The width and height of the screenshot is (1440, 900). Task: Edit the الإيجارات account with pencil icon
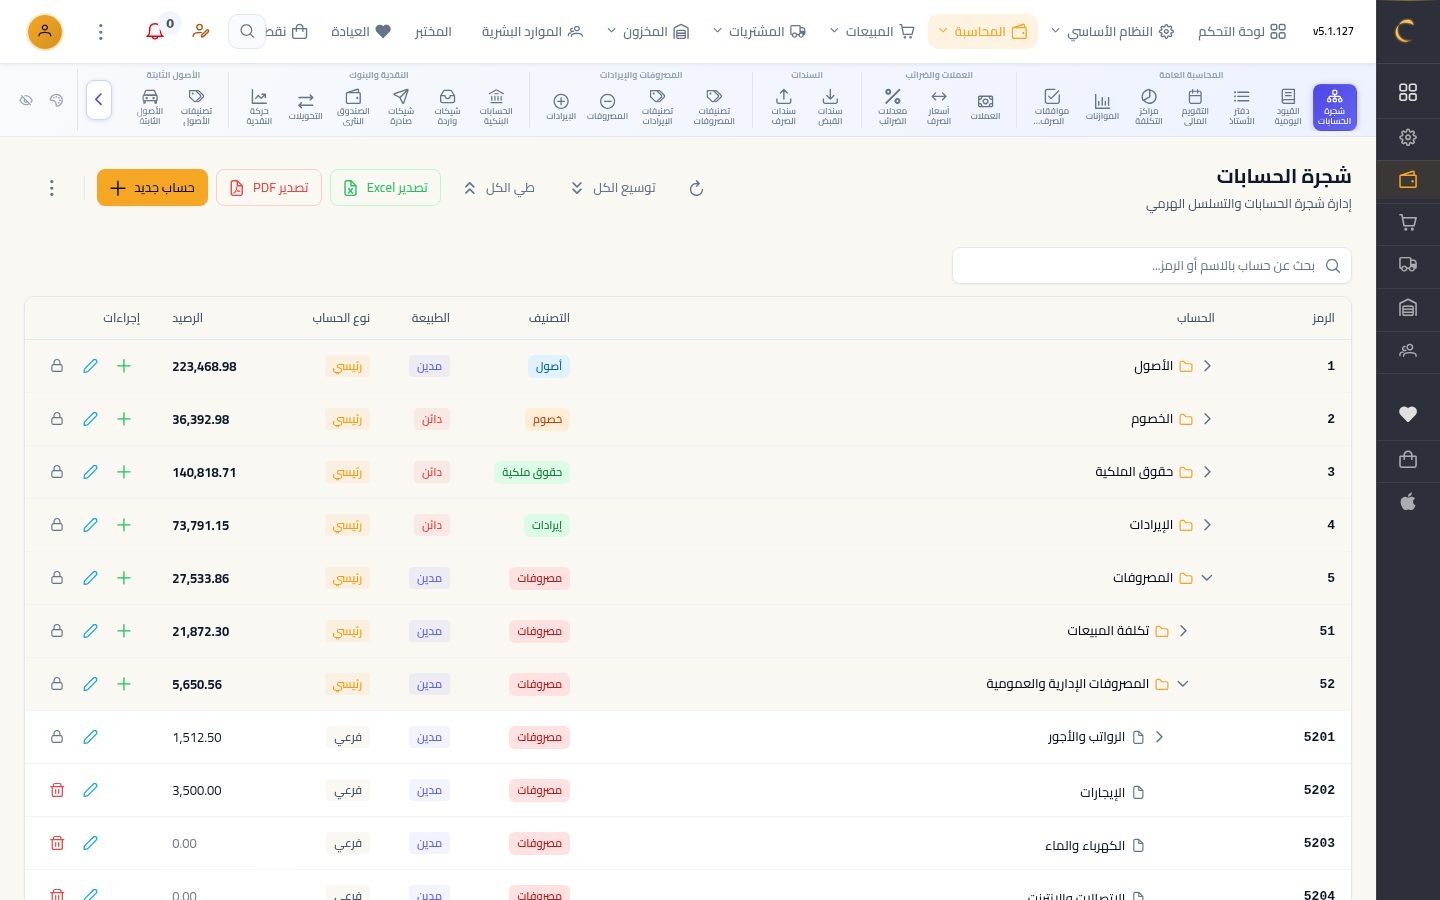point(90,790)
